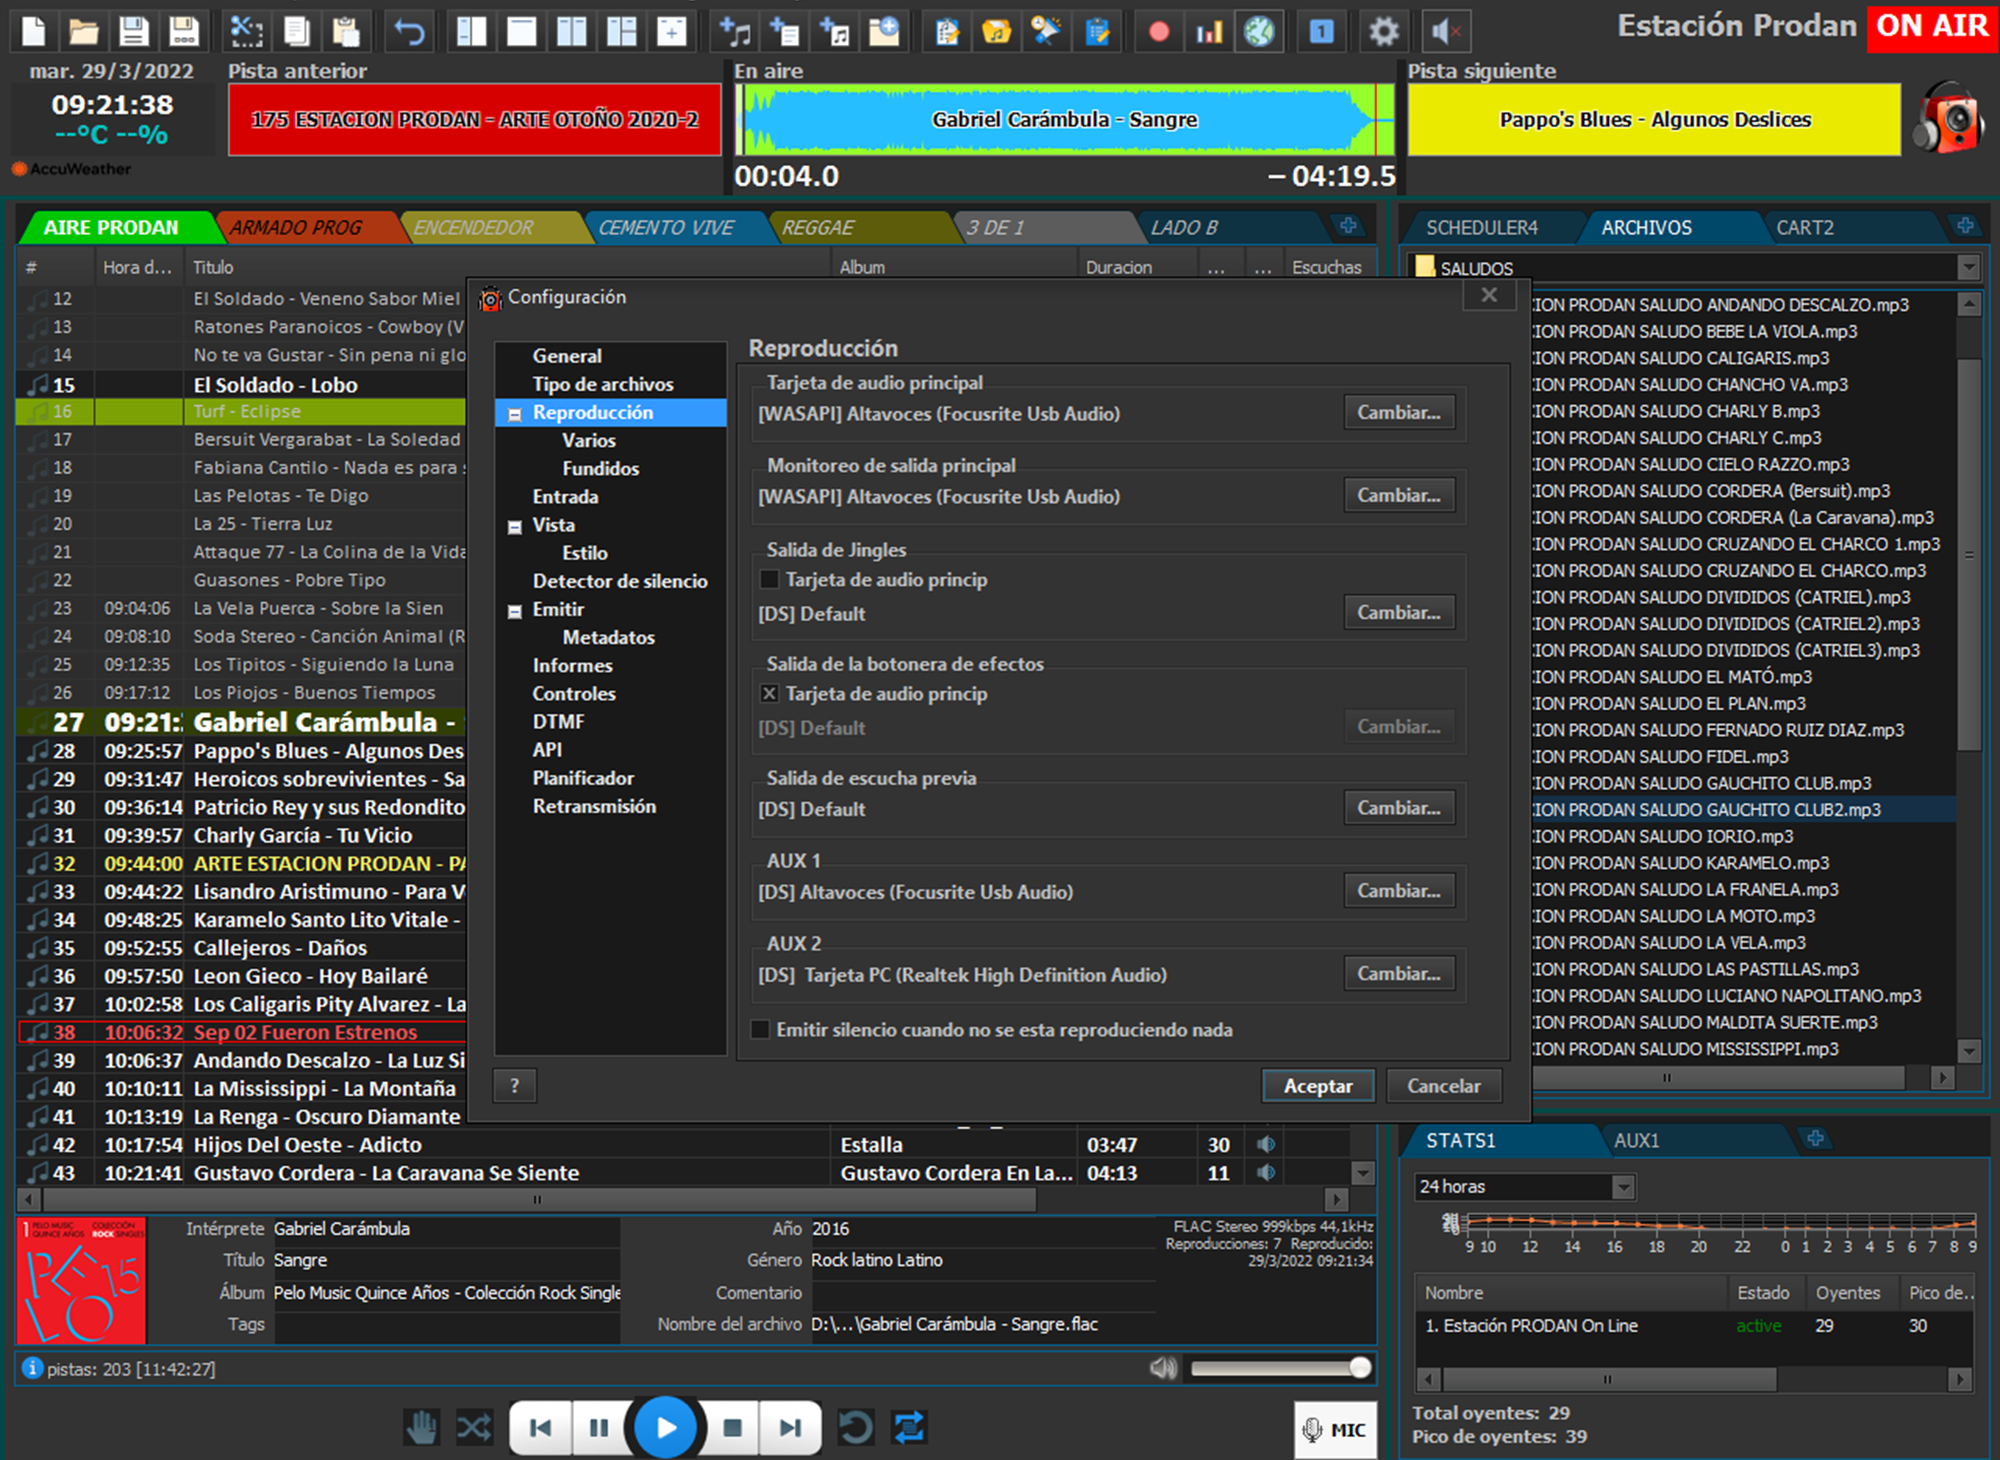This screenshot has width=2000, height=1460.
Task: Click the add folder toolbar icon
Action: [884, 31]
